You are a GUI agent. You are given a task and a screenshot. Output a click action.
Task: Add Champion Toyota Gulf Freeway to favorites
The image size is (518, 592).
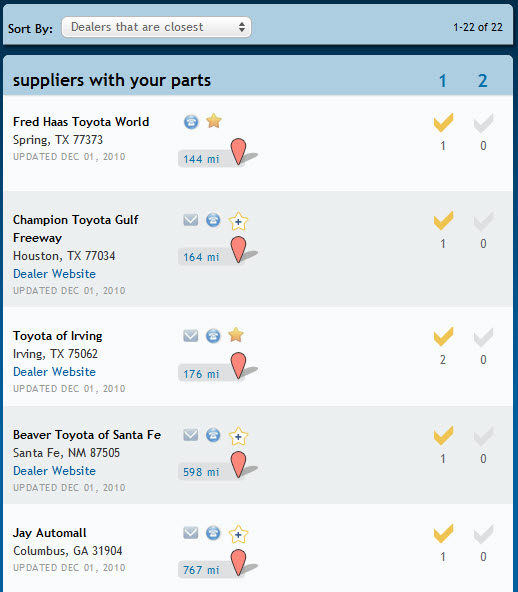coord(238,221)
